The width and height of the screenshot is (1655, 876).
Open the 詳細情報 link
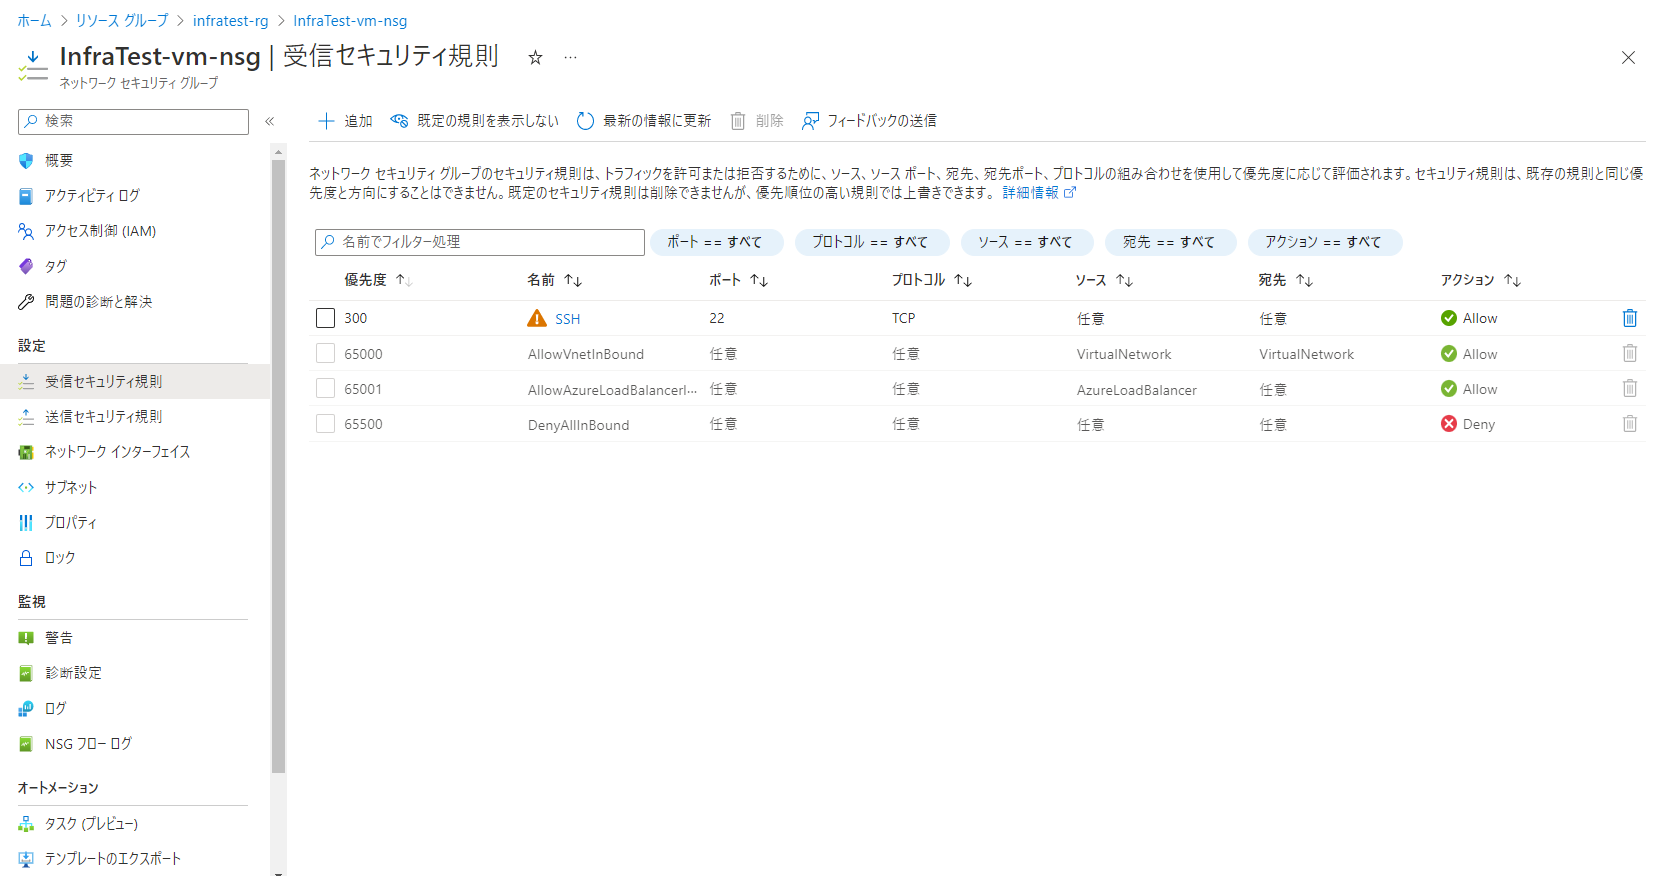1039,193
